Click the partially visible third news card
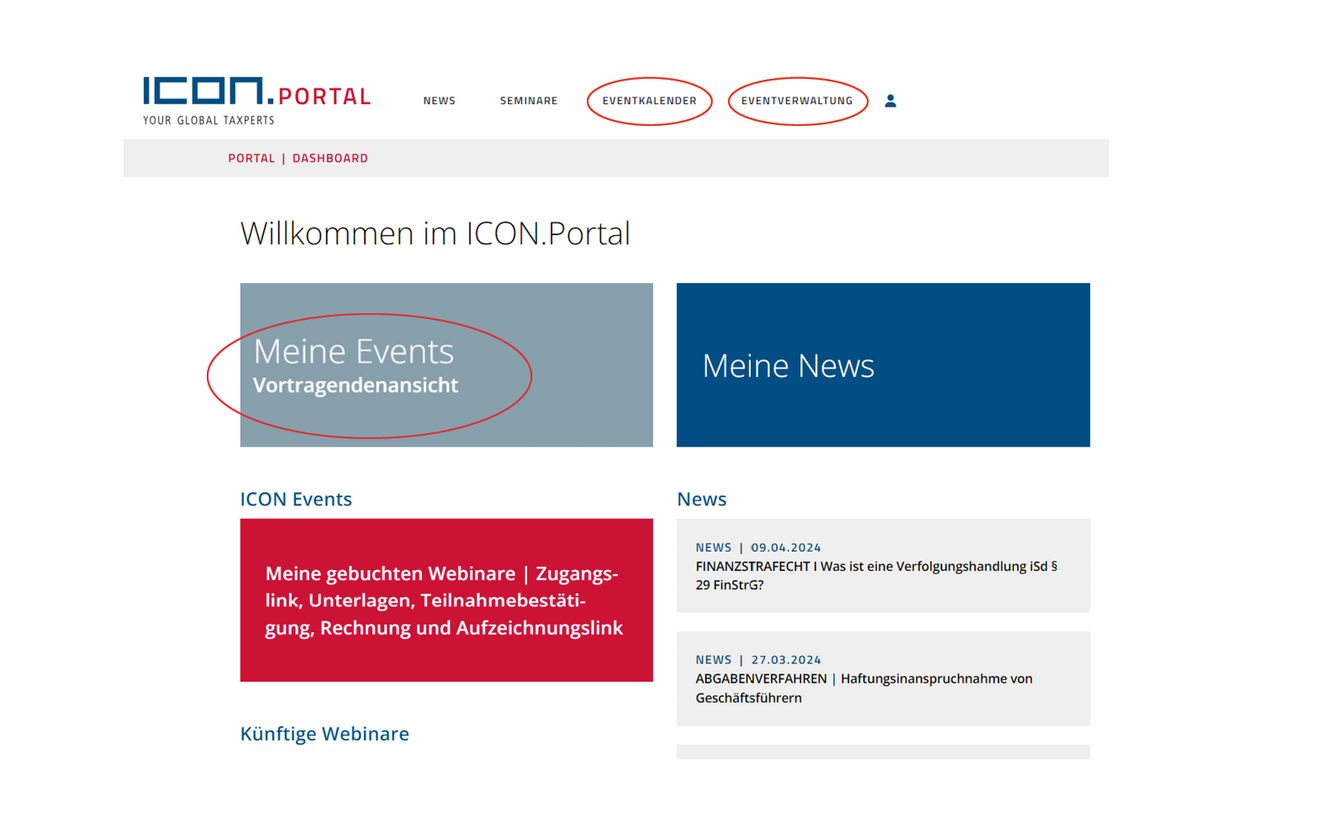Screen dimensions: 1340x822 click(x=883, y=752)
